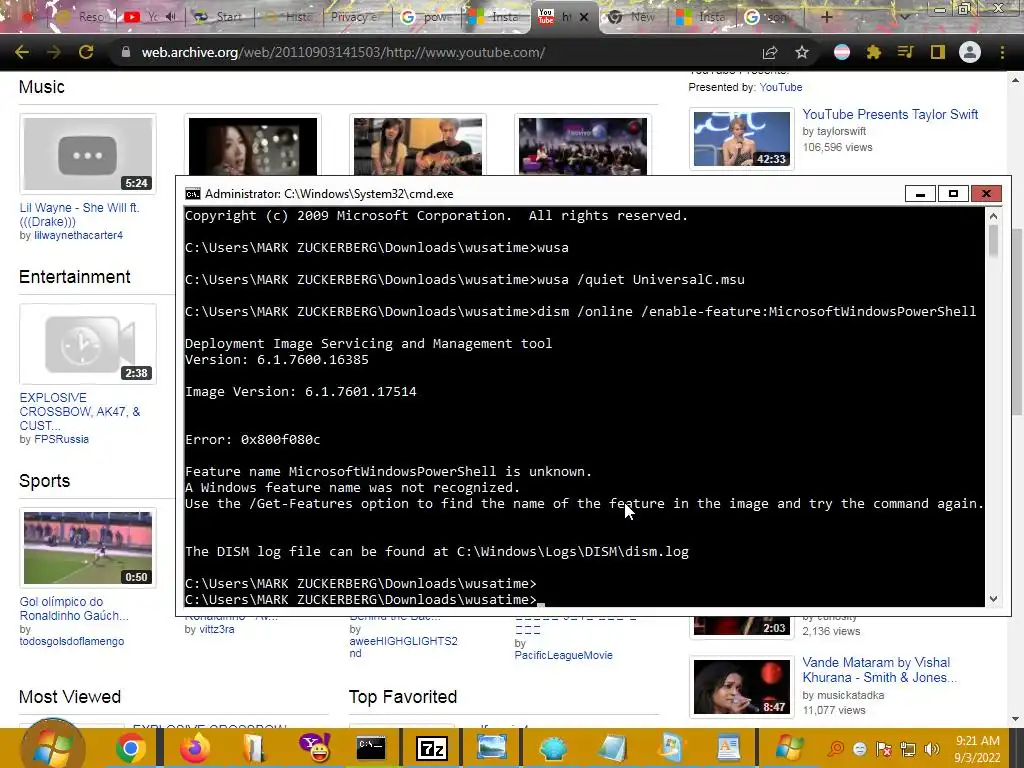
Task: Click the taskbar clock showing 9:21 AM
Action: point(977,749)
